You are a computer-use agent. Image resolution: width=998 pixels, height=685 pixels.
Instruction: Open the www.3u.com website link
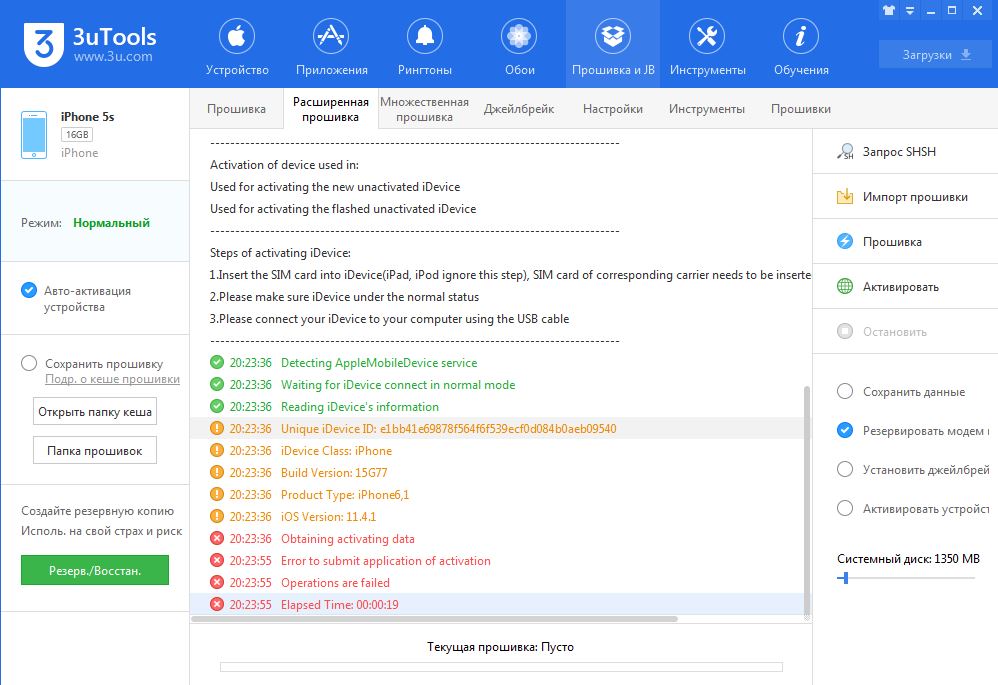113,57
